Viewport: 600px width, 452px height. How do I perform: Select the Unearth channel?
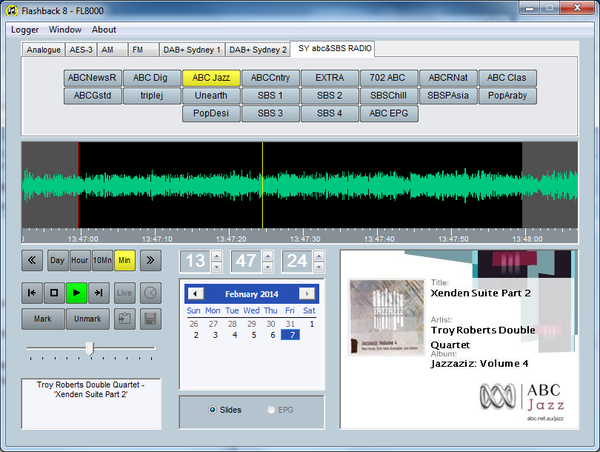[x=211, y=96]
